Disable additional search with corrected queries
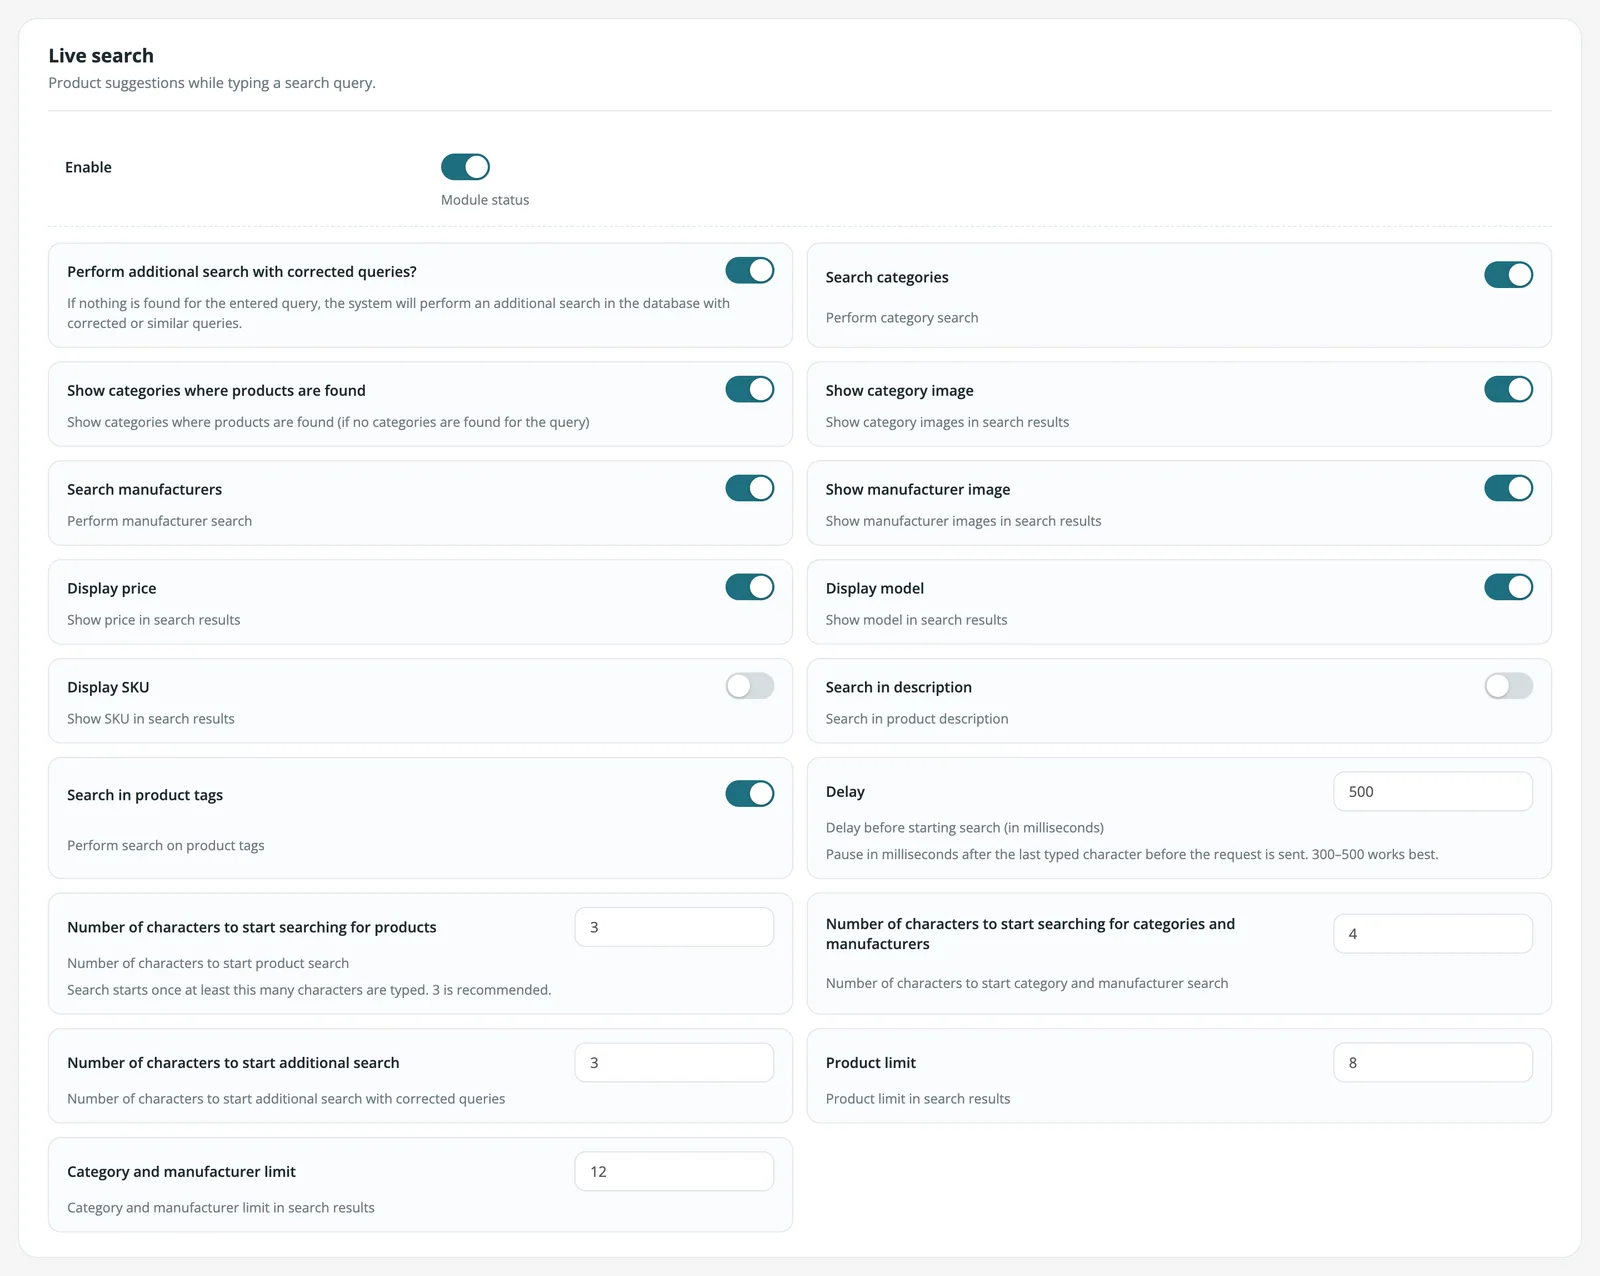Image resolution: width=1600 pixels, height=1276 pixels. click(x=750, y=270)
